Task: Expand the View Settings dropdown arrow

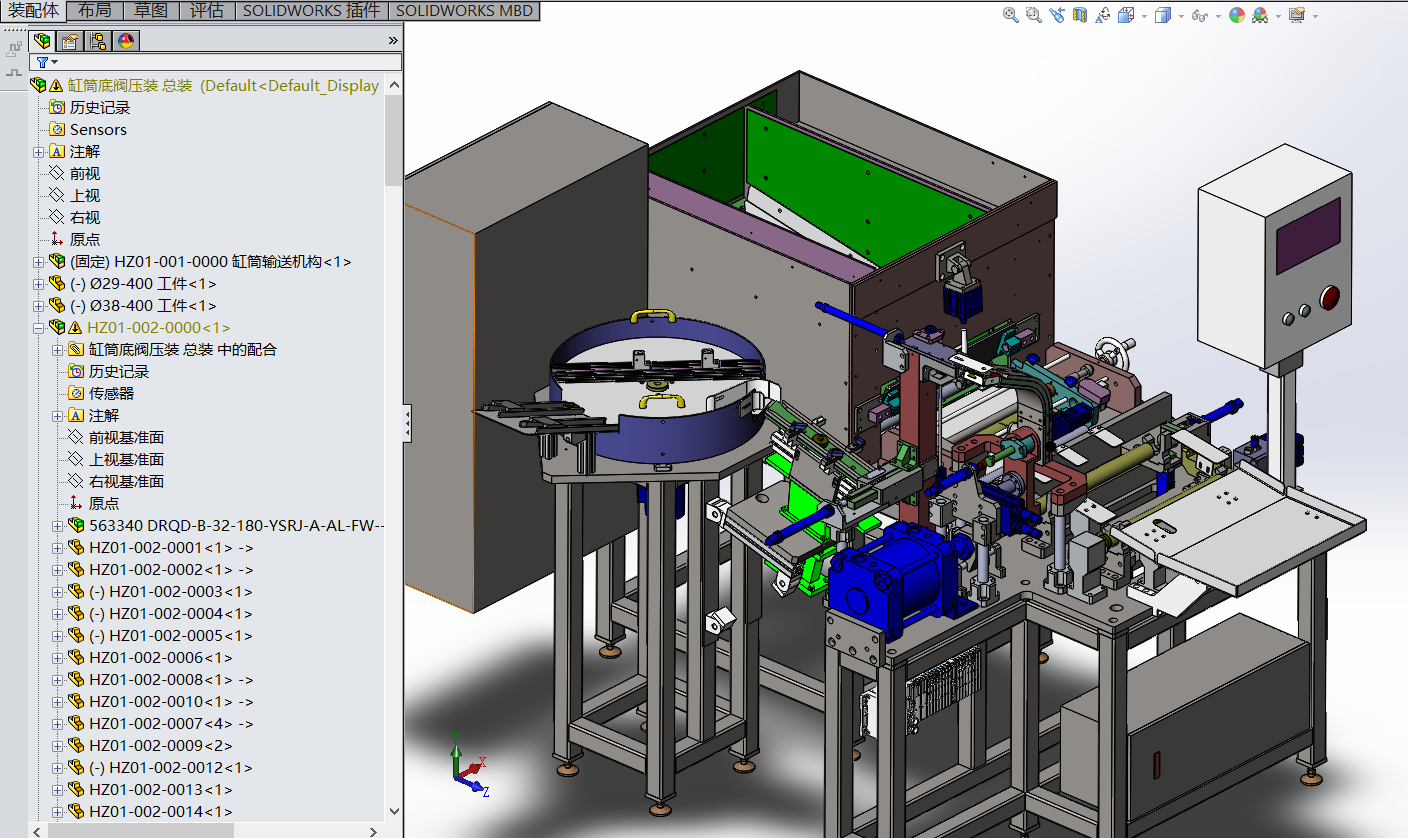Action: (x=1315, y=16)
